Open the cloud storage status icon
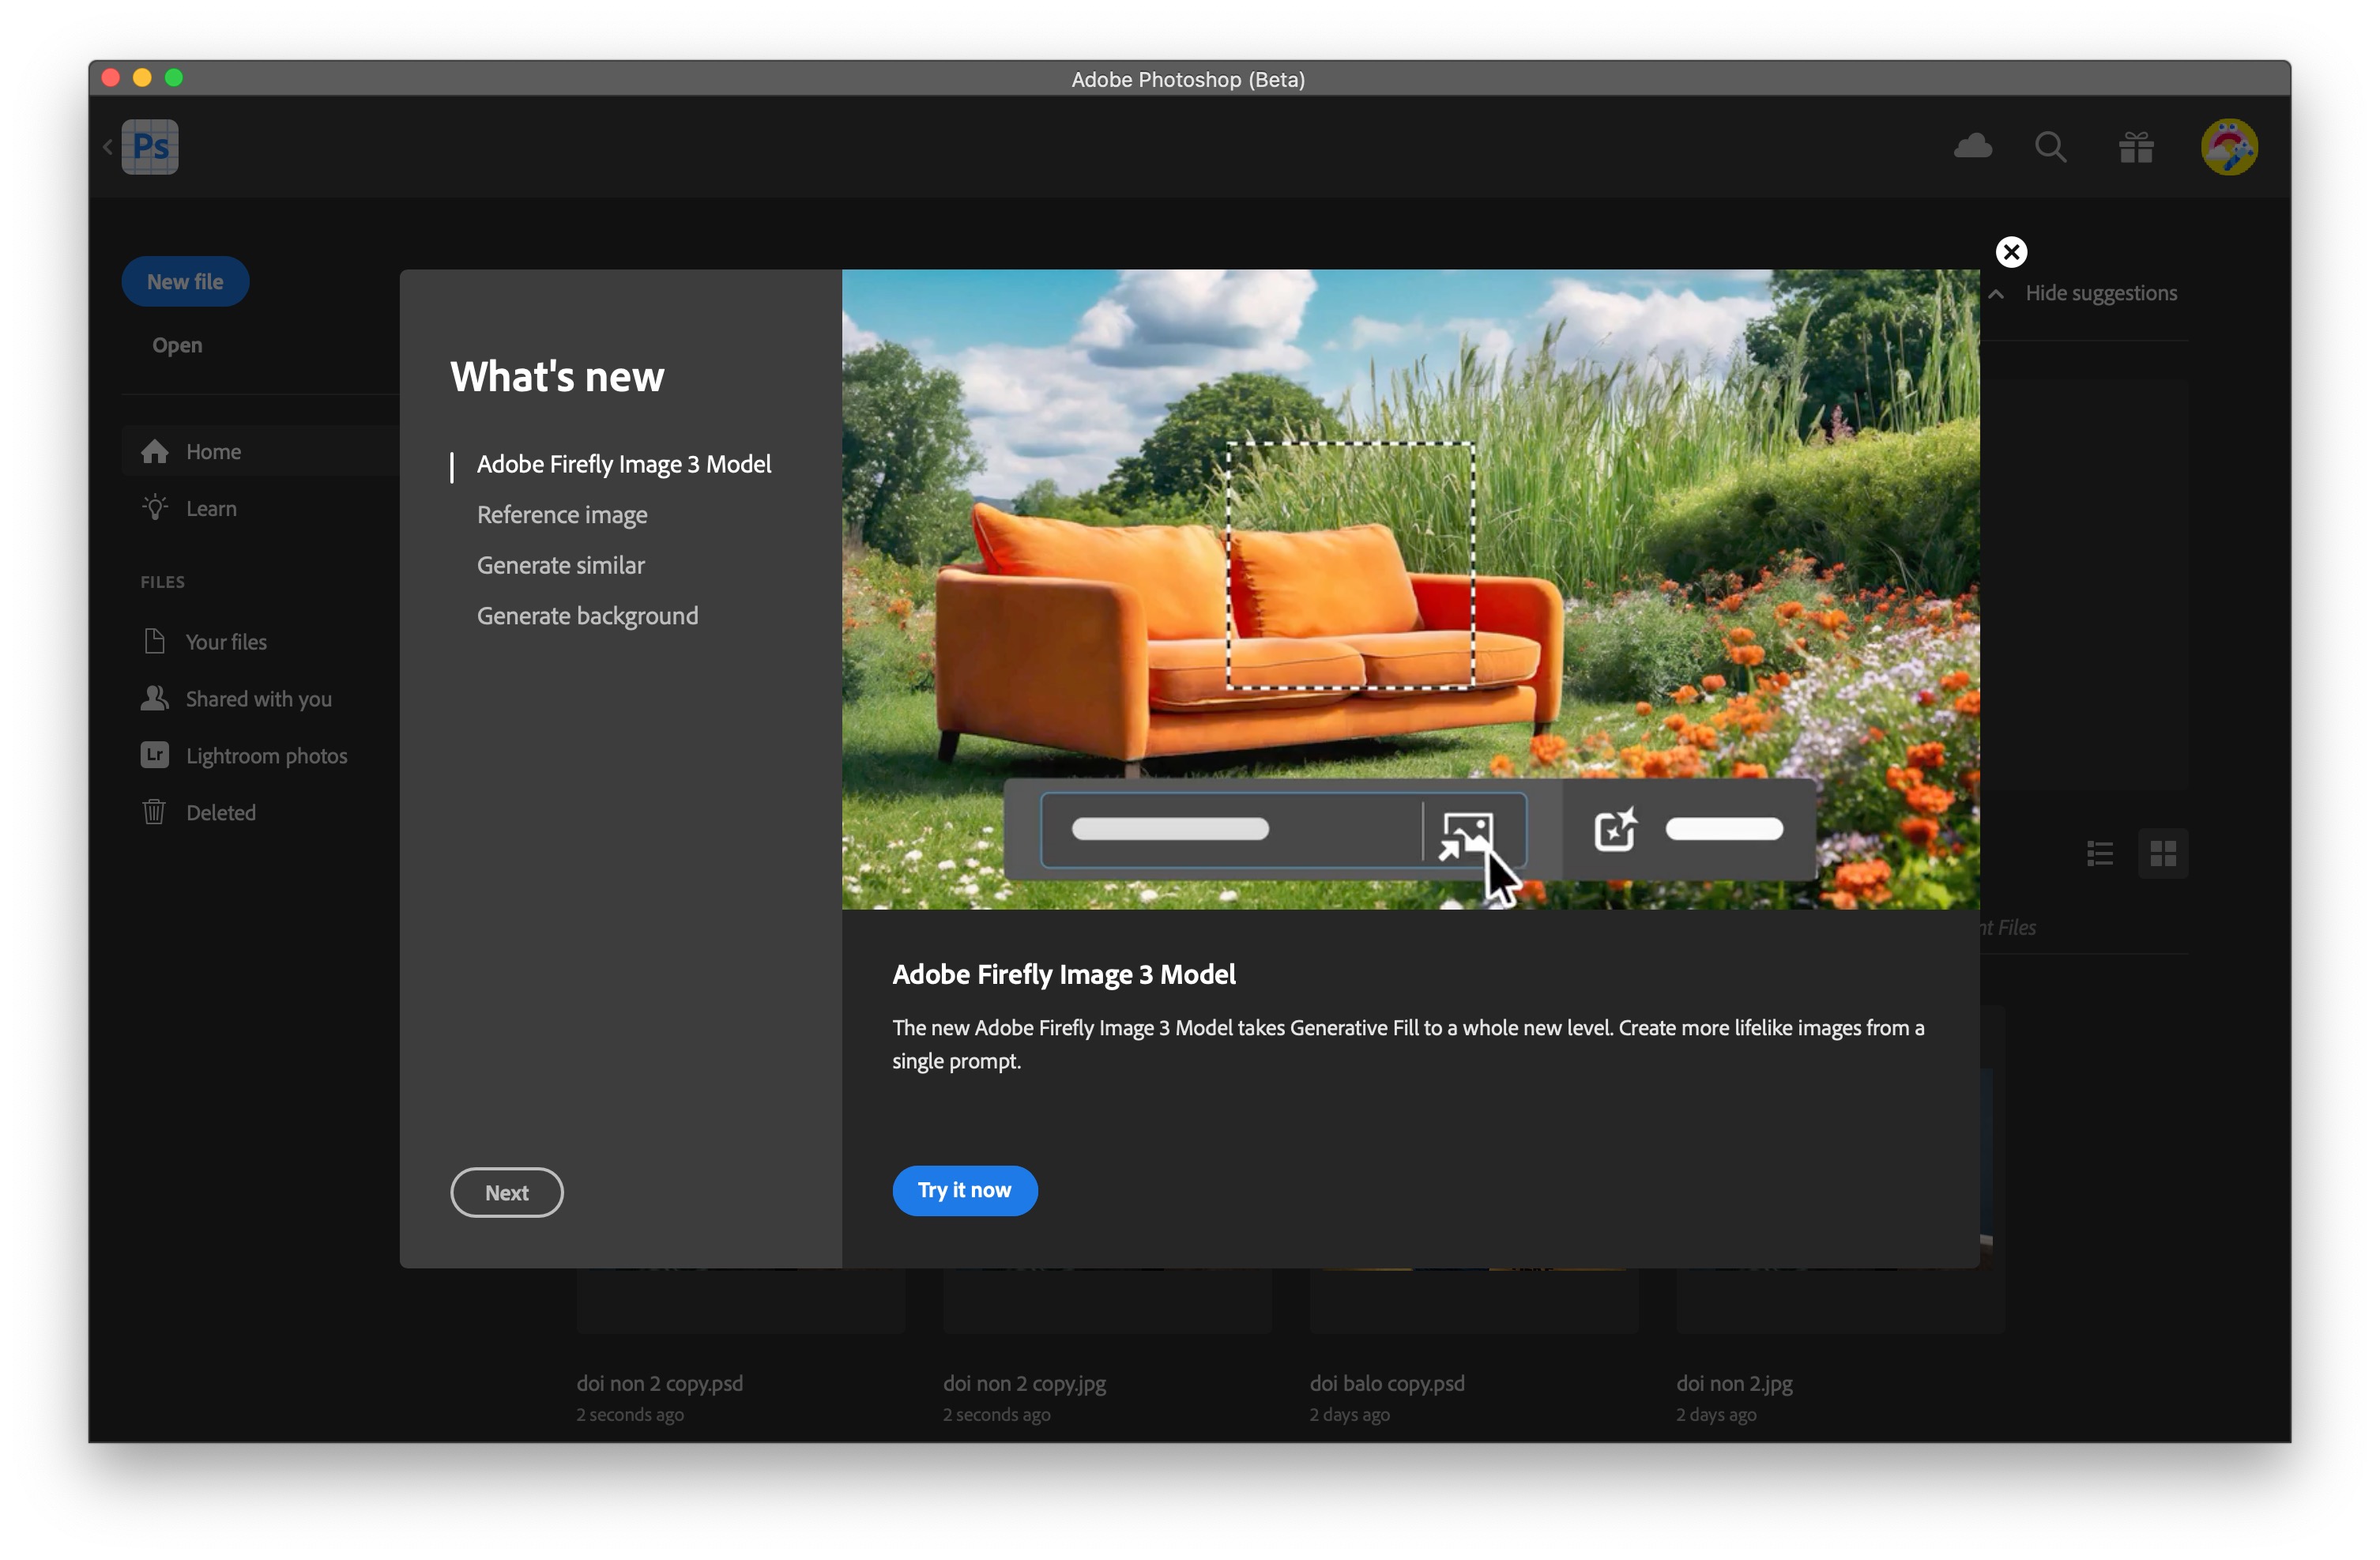The width and height of the screenshot is (2380, 1560). [1972, 147]
